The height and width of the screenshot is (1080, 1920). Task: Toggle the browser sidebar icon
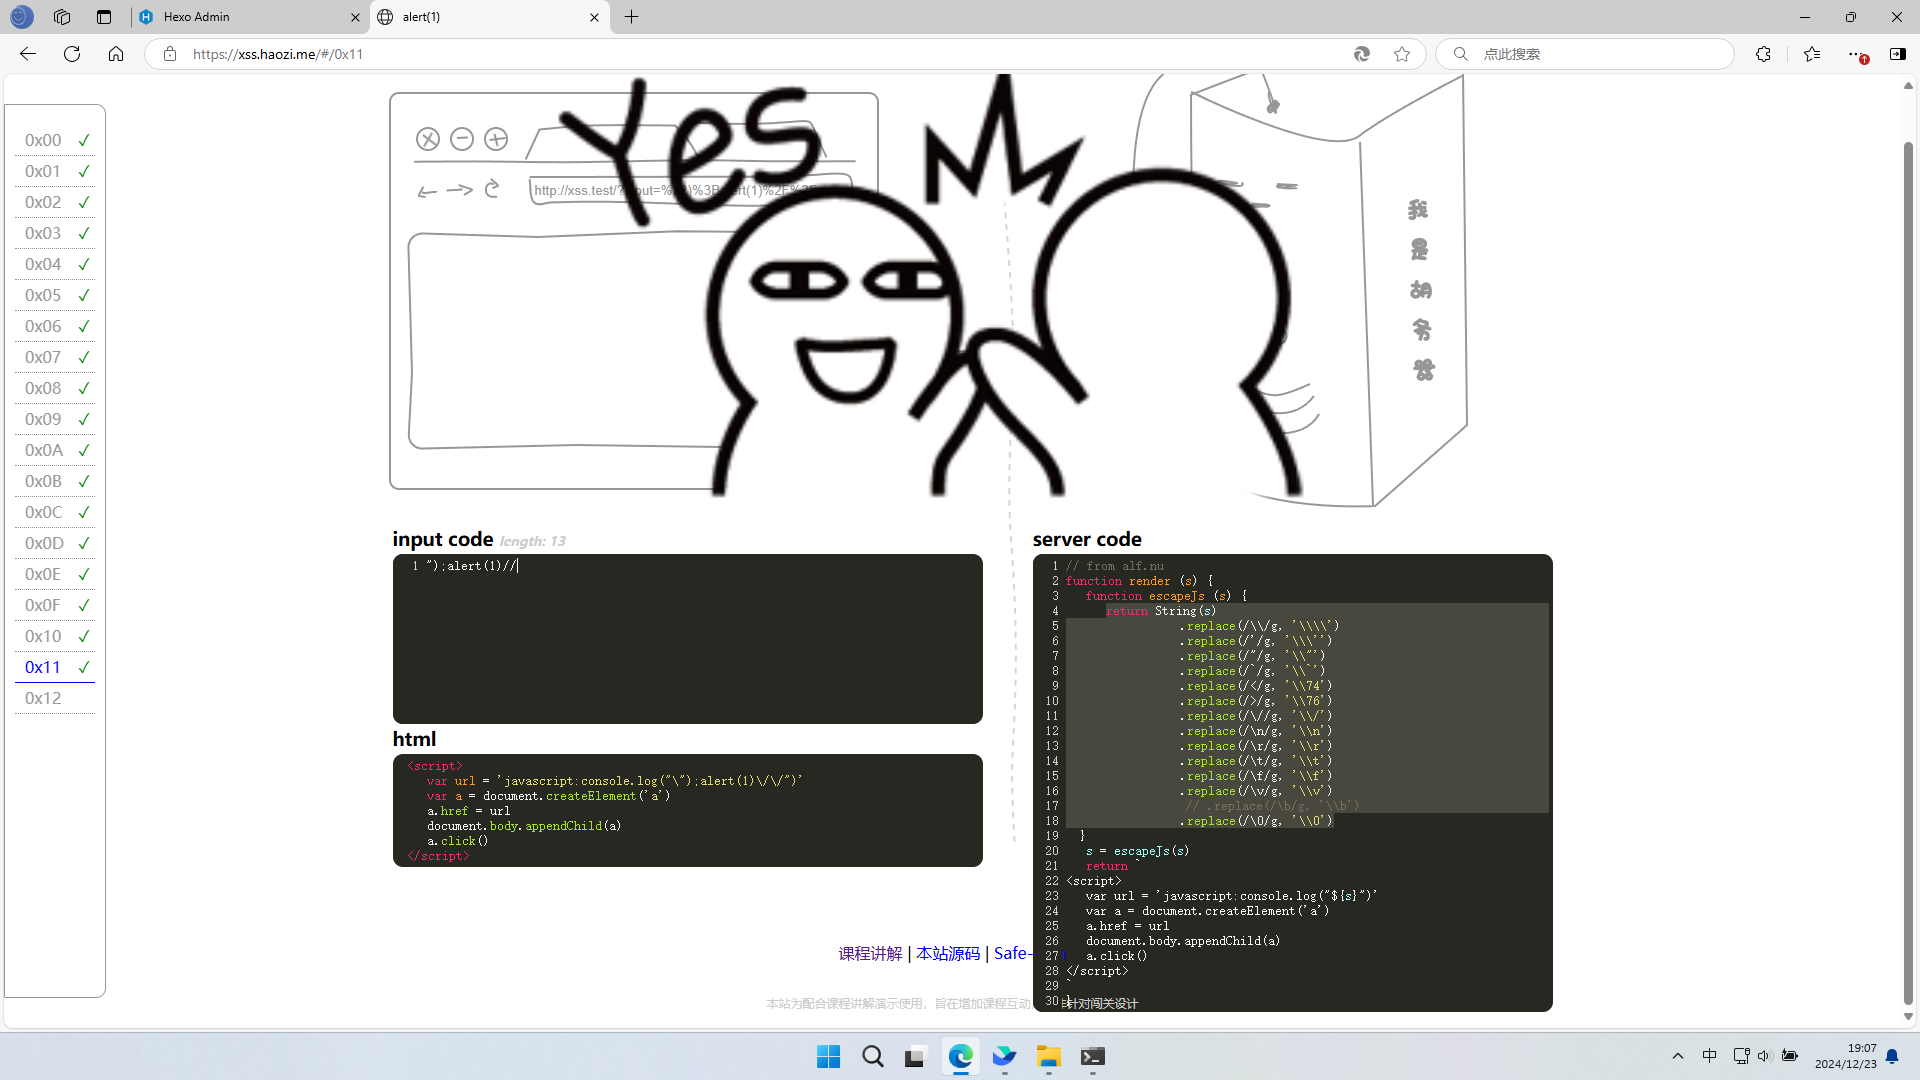click(x=1897, y=54)
